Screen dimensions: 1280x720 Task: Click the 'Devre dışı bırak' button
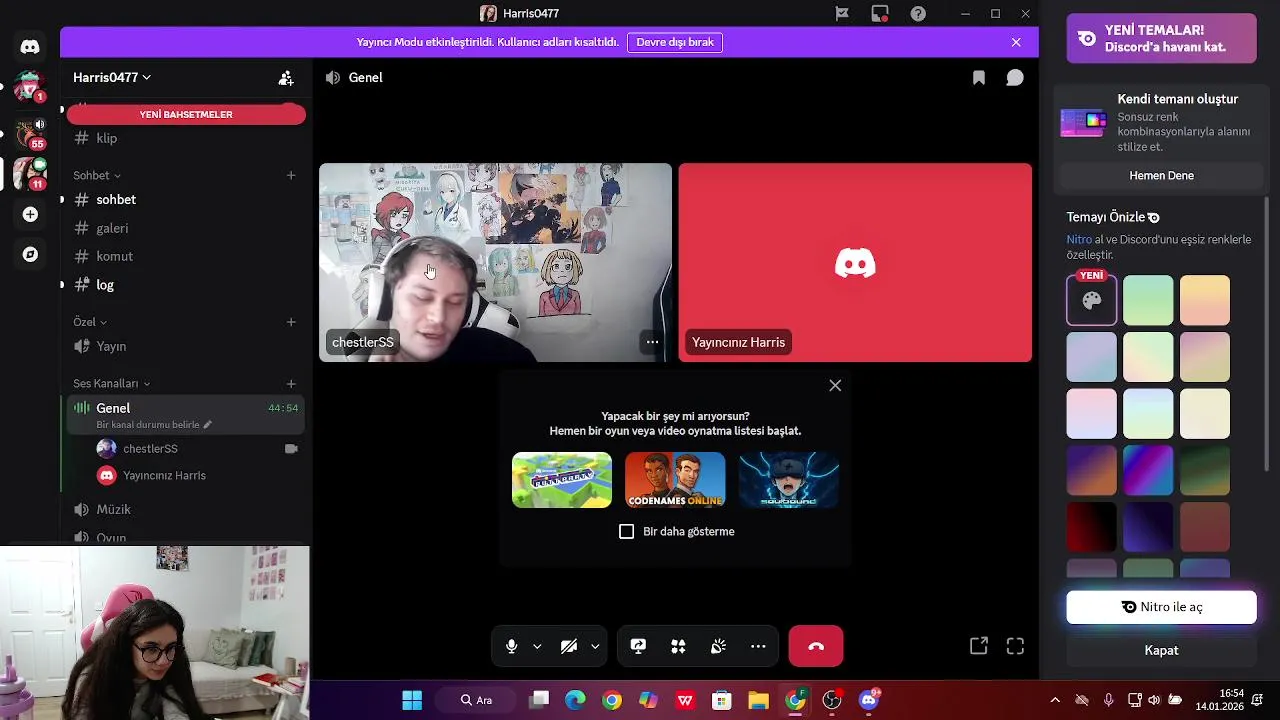[x=675, y=42]
